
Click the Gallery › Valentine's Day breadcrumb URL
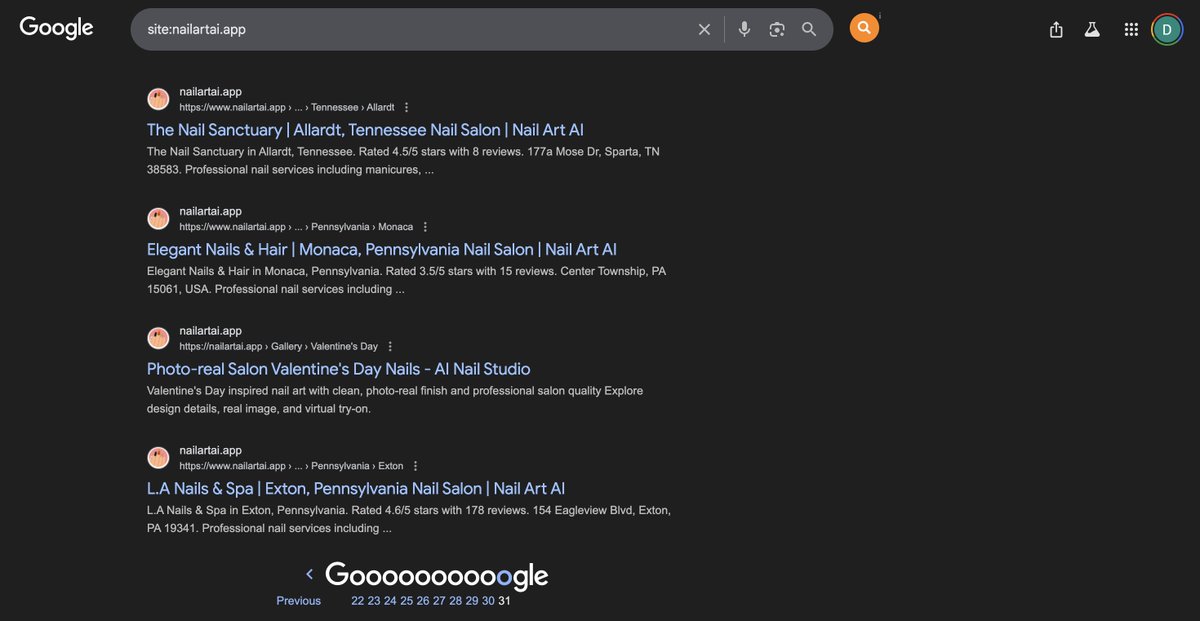pos(279,346)
